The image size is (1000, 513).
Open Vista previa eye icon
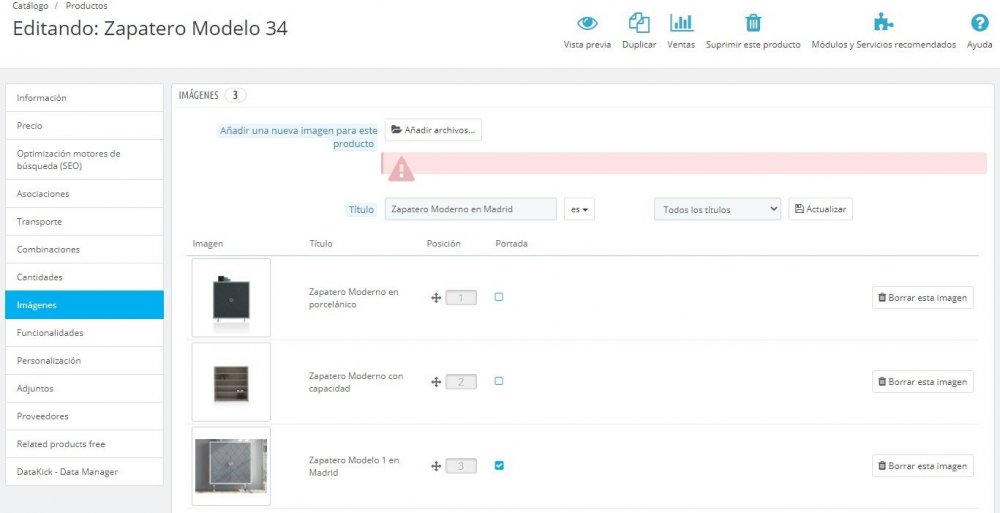(x=587, y=24)
